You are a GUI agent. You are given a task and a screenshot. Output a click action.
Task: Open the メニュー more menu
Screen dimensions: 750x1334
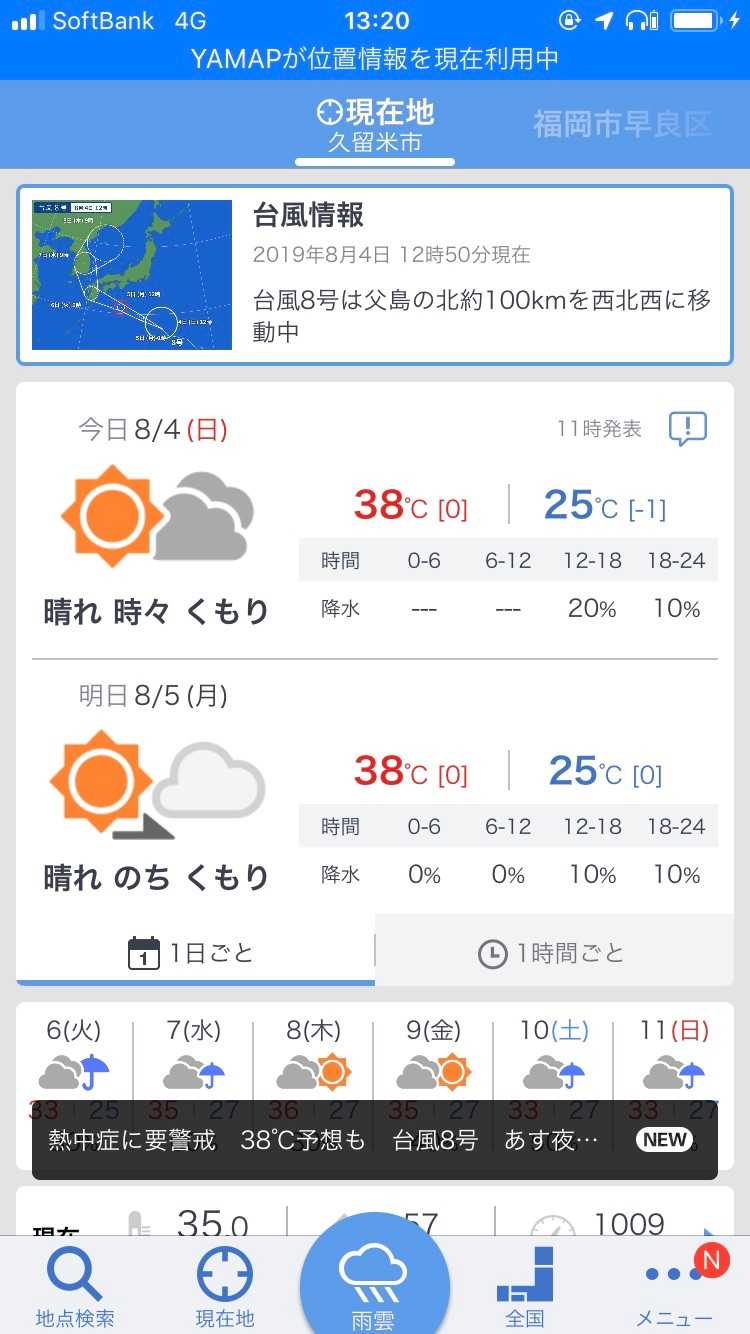[674, 1286]
